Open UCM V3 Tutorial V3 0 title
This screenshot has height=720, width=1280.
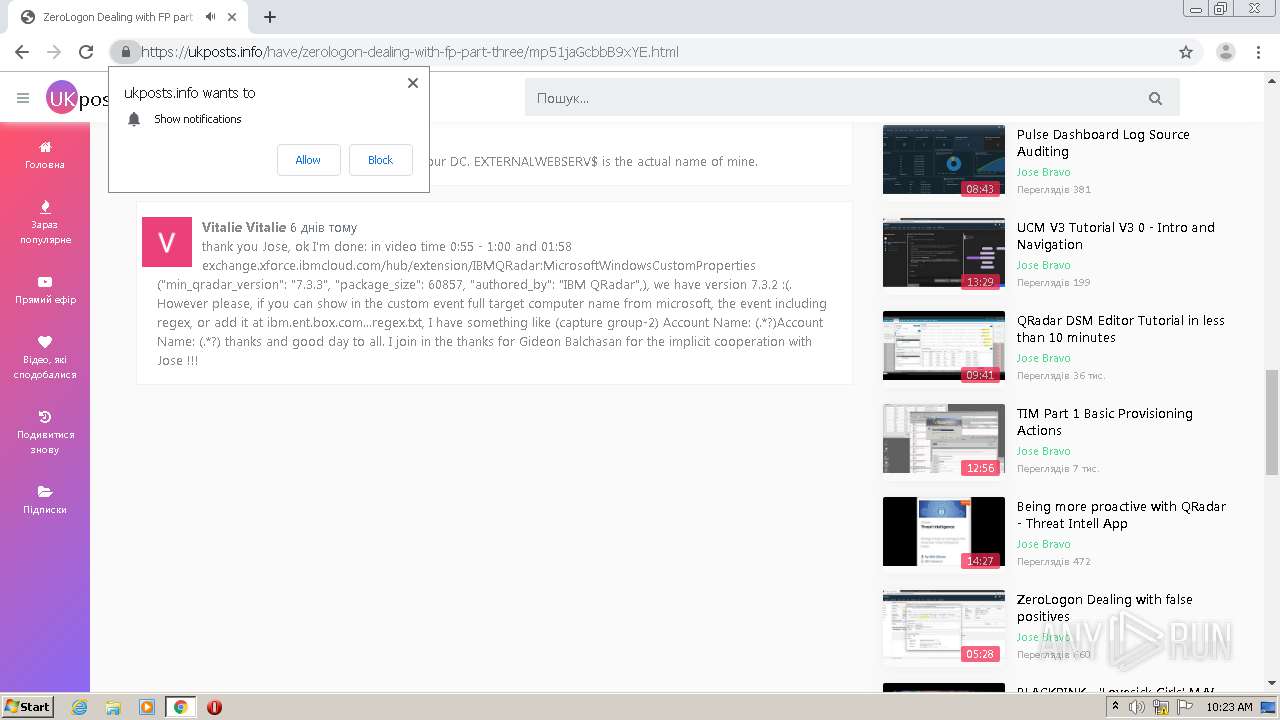click(x=1116, y=236)
